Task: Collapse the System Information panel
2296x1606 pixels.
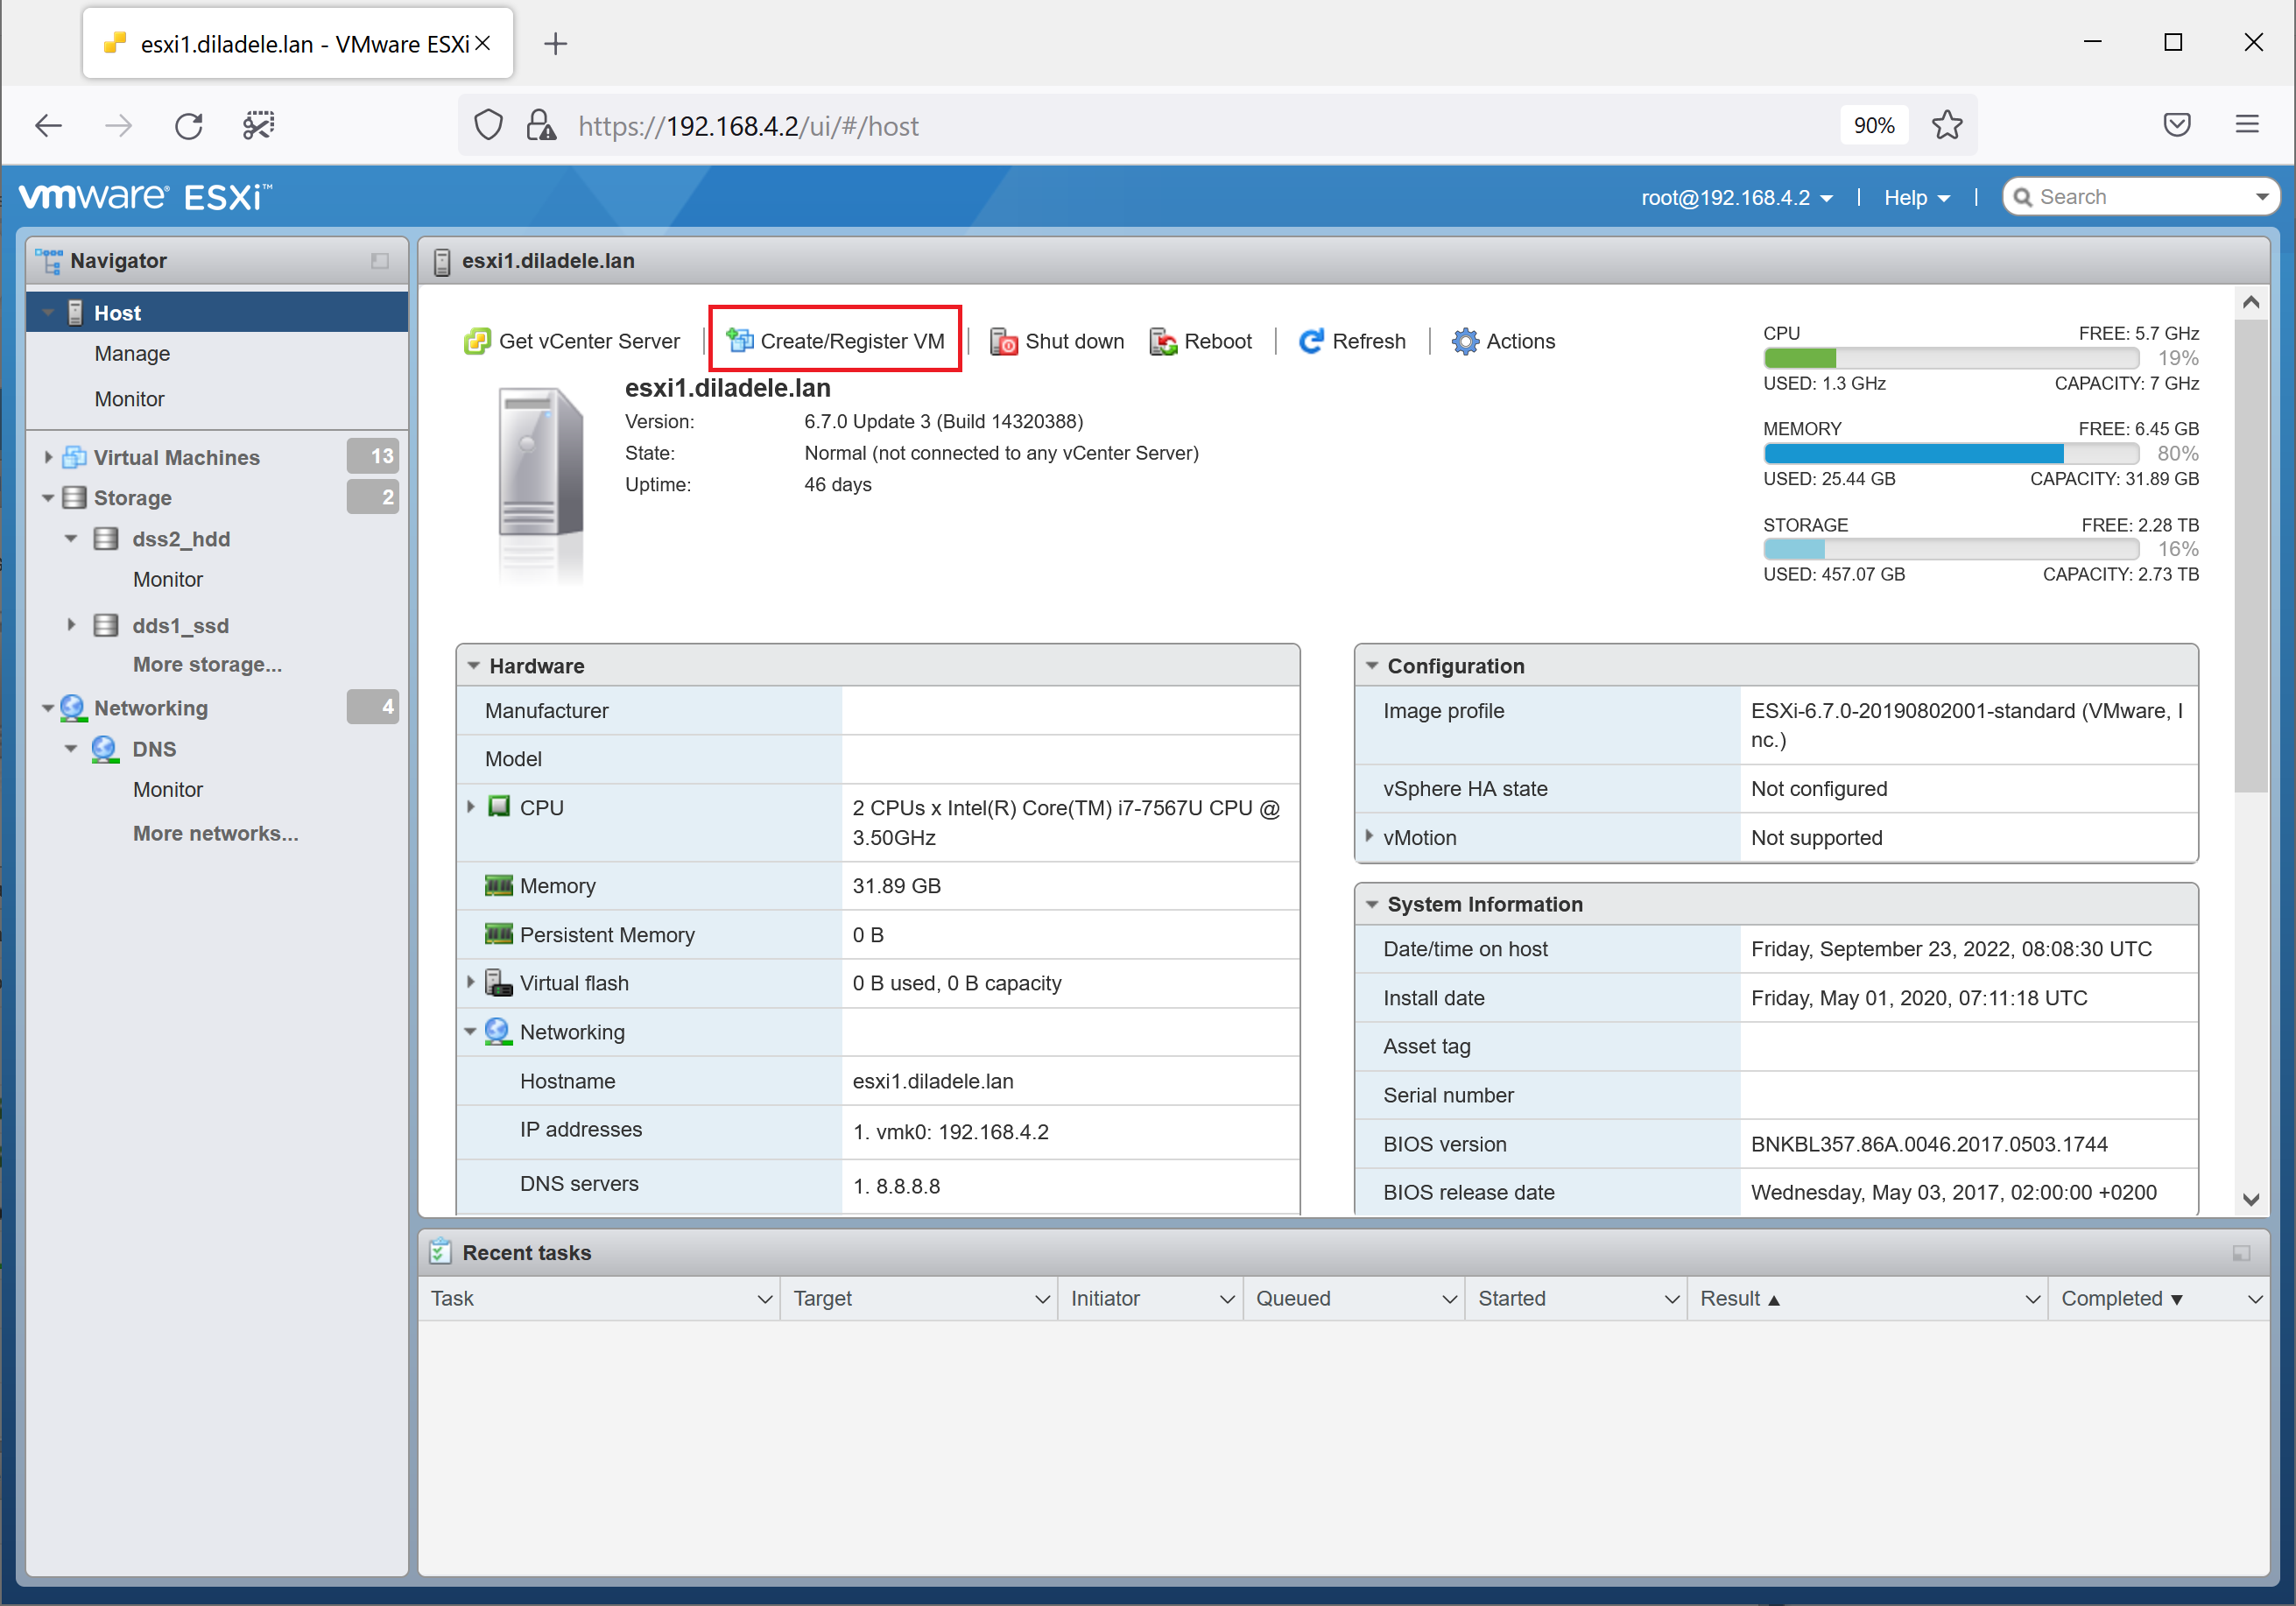Action: click(x=1372, y=905)
